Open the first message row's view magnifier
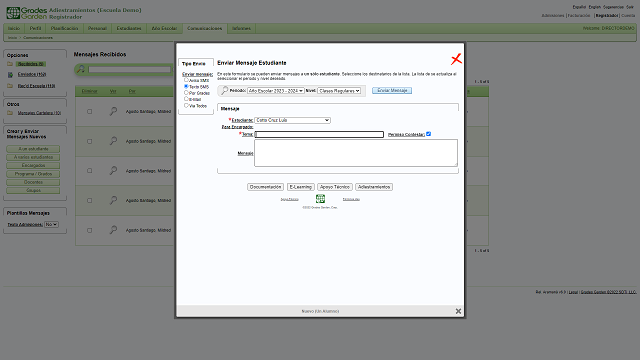 [113, 111]
